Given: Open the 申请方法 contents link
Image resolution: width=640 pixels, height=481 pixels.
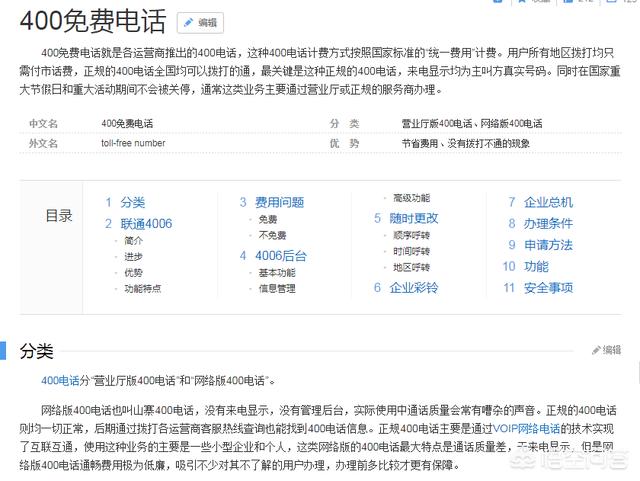Looking at the screenshot, I should [x=548, y=245].
